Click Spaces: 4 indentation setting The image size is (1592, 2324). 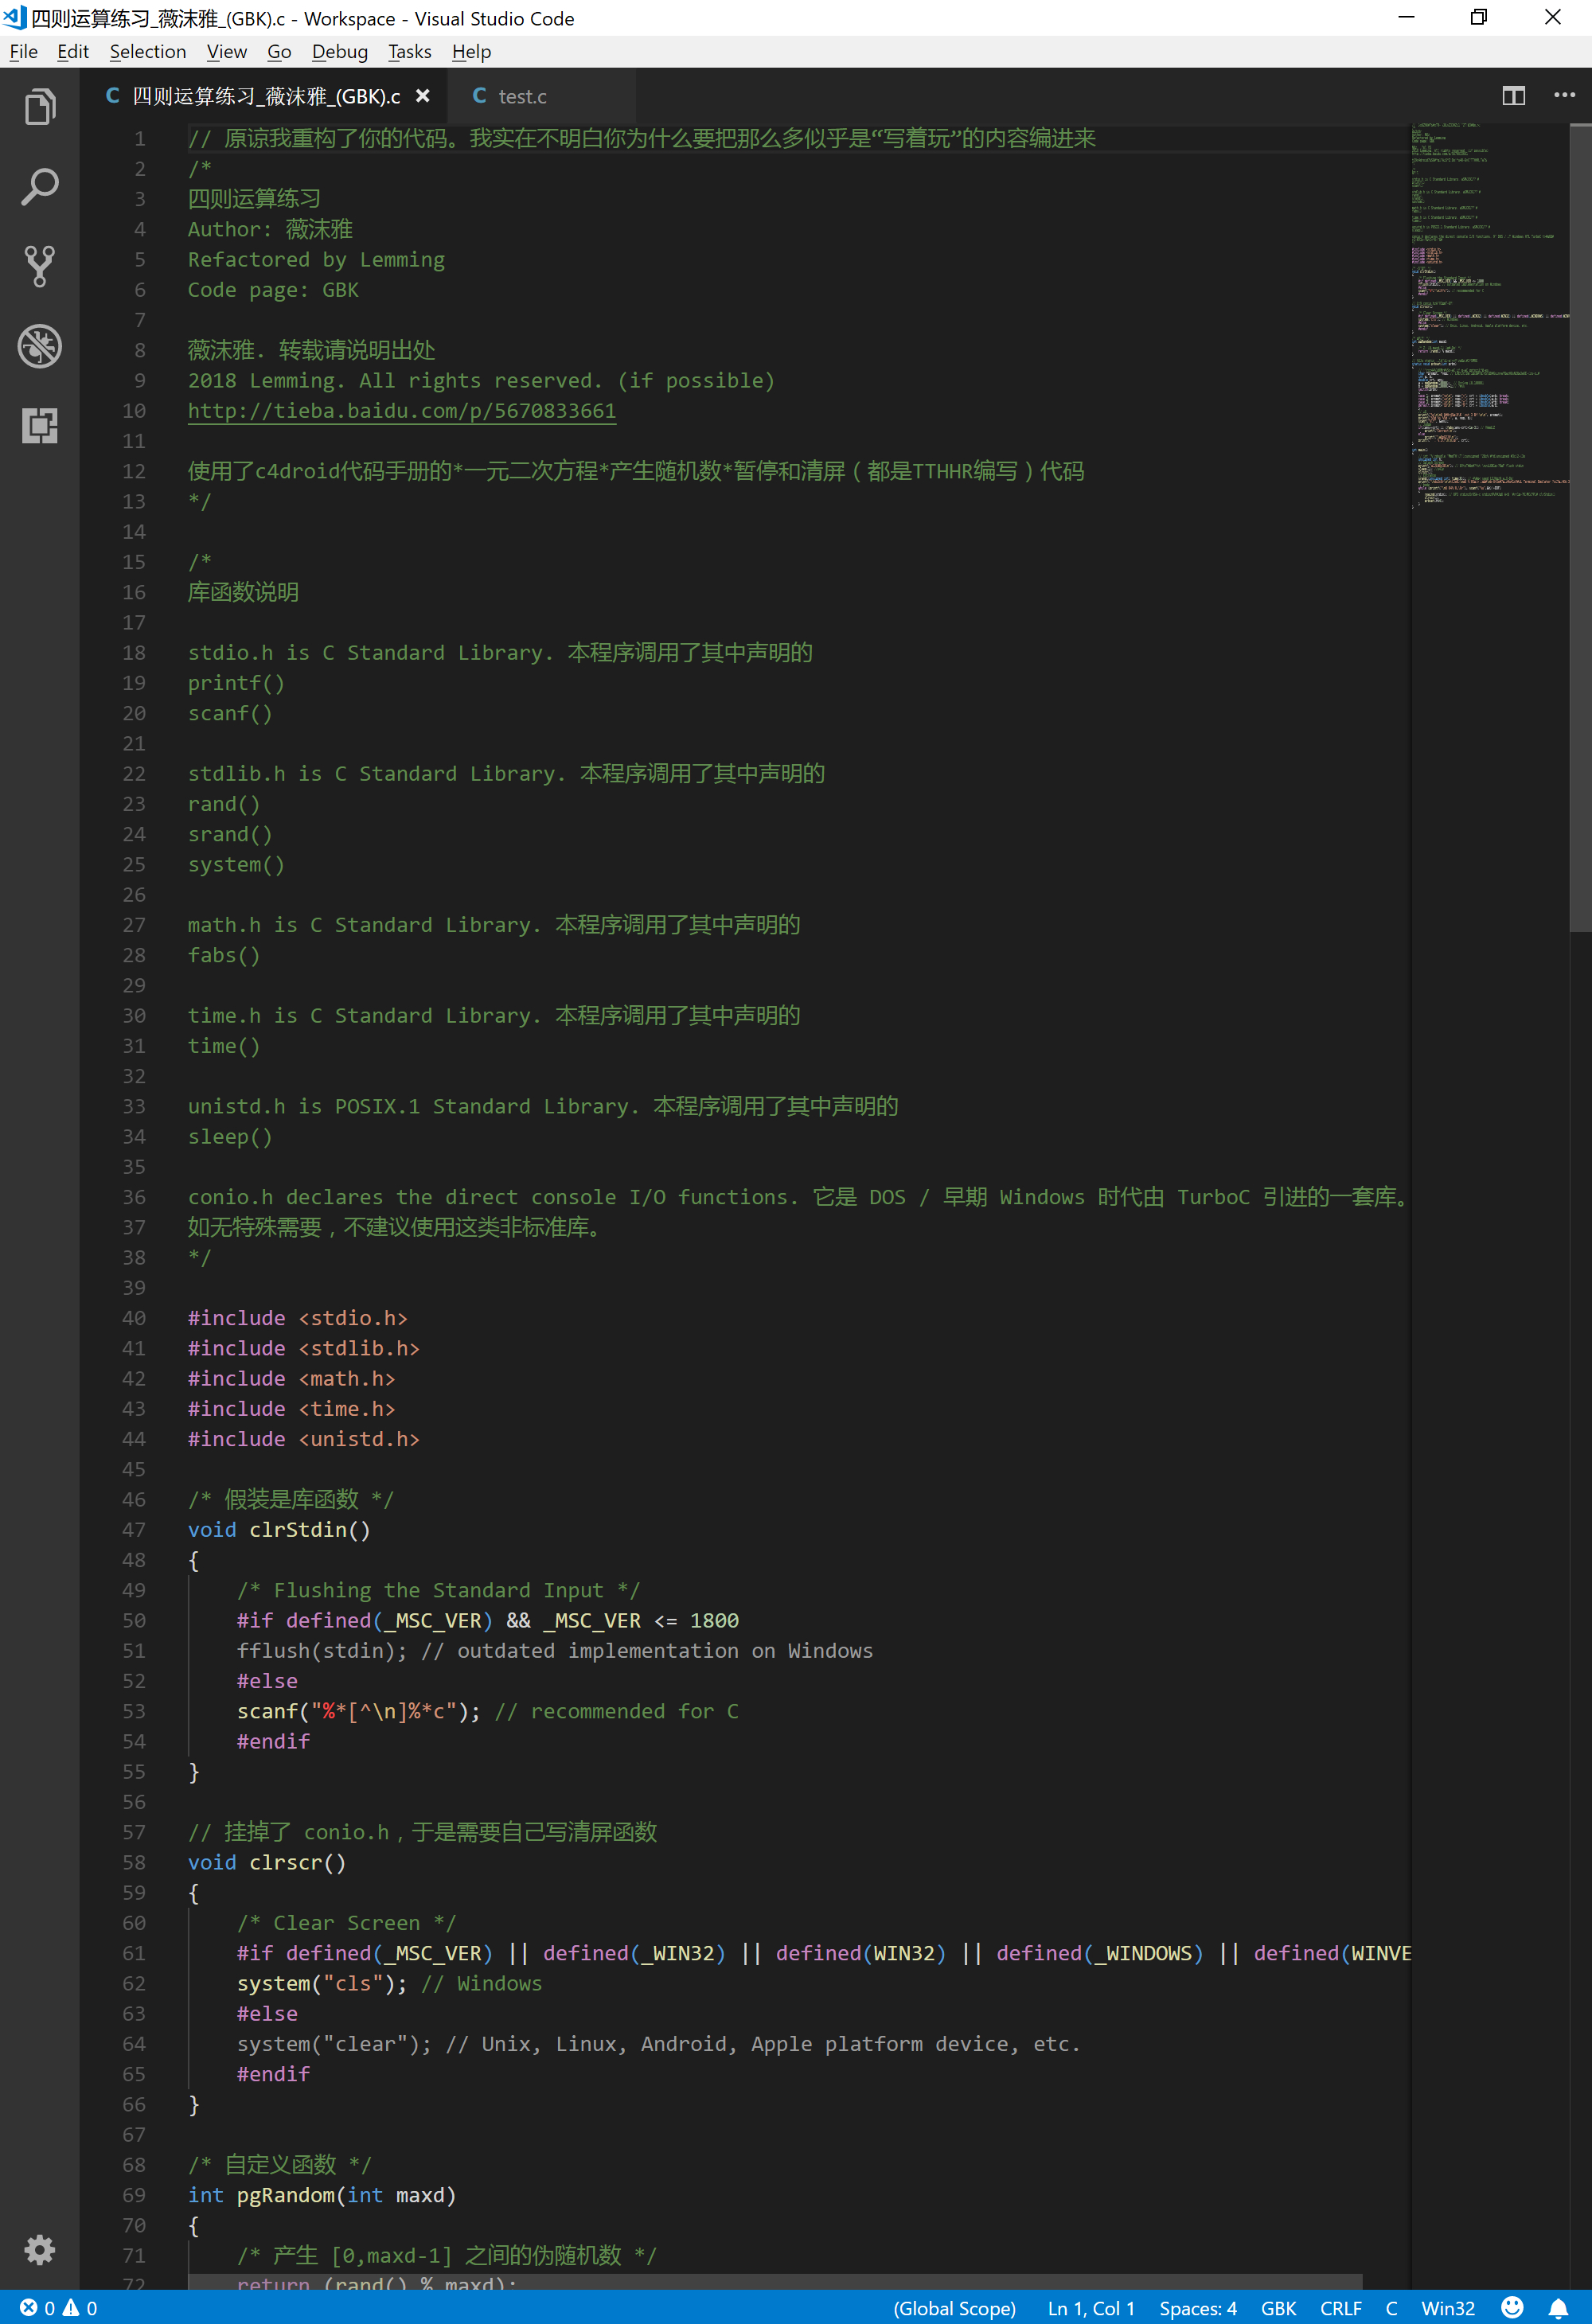pyautogui.click(x=1197, y=2308)
